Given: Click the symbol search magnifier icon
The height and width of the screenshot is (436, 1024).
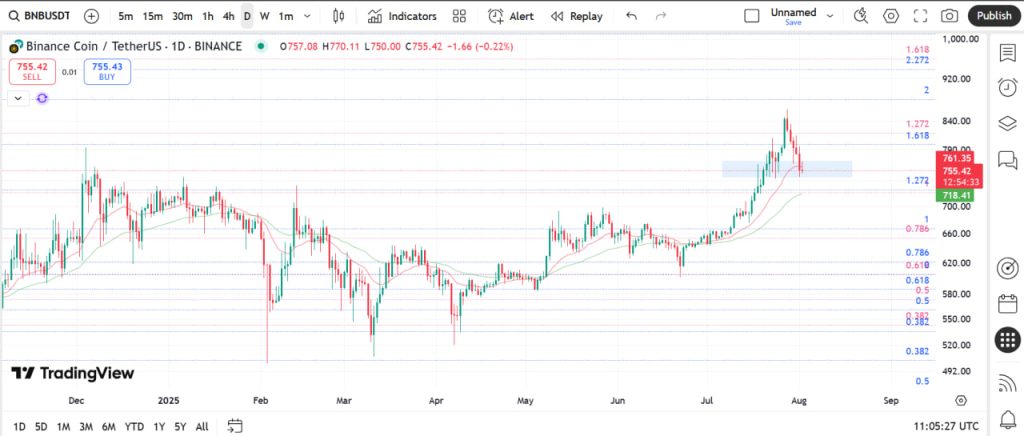Looking at the screenshot, I should [13, 16].
